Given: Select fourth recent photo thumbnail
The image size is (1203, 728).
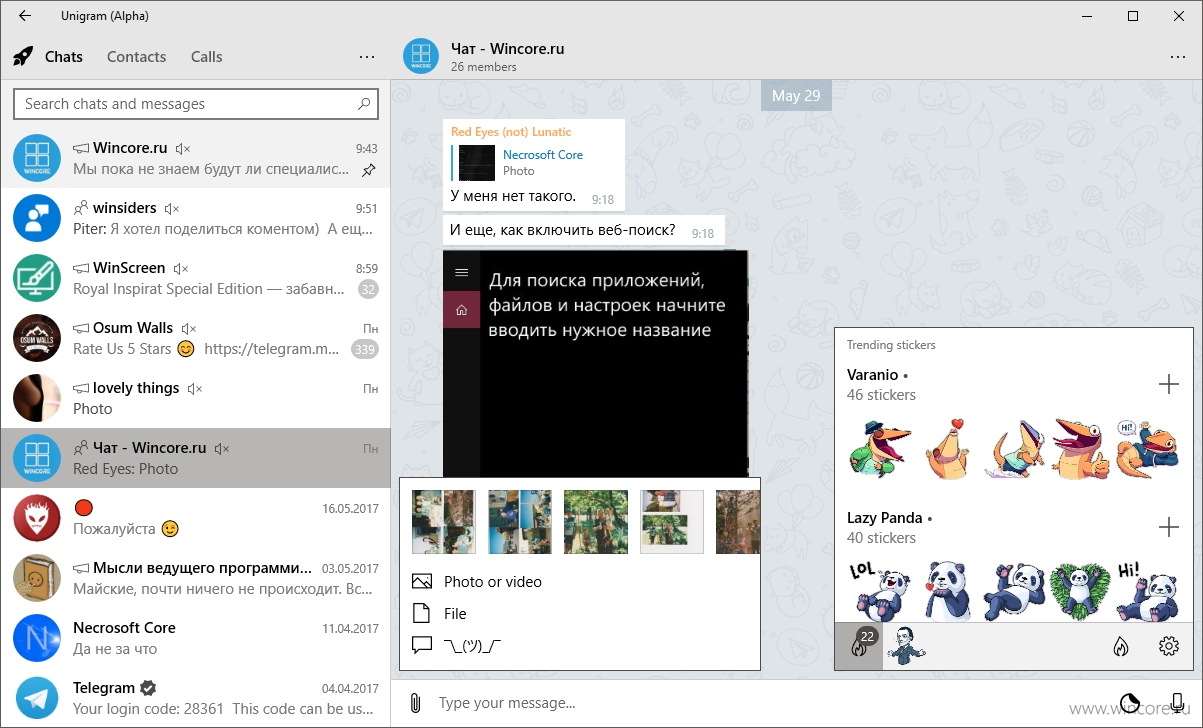Looking at the screenshot, I should [x=672, y=522].
